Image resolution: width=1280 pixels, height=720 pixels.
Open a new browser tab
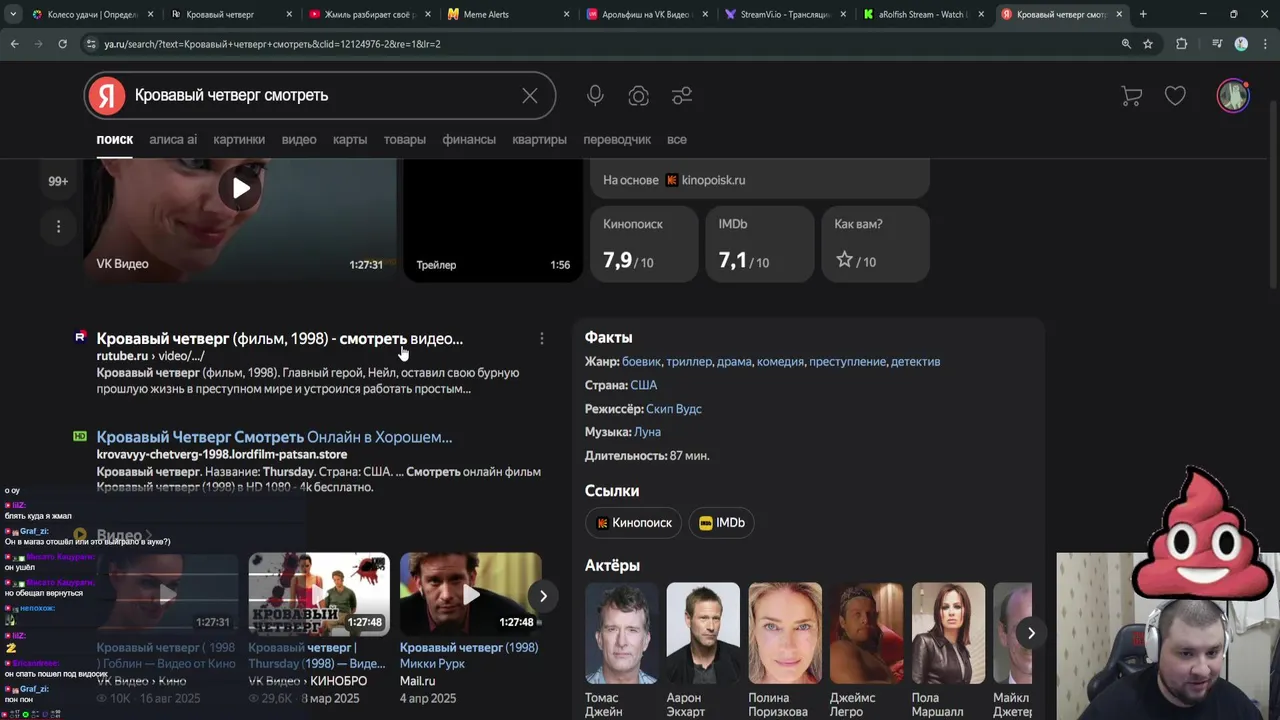click(1143, 14)
